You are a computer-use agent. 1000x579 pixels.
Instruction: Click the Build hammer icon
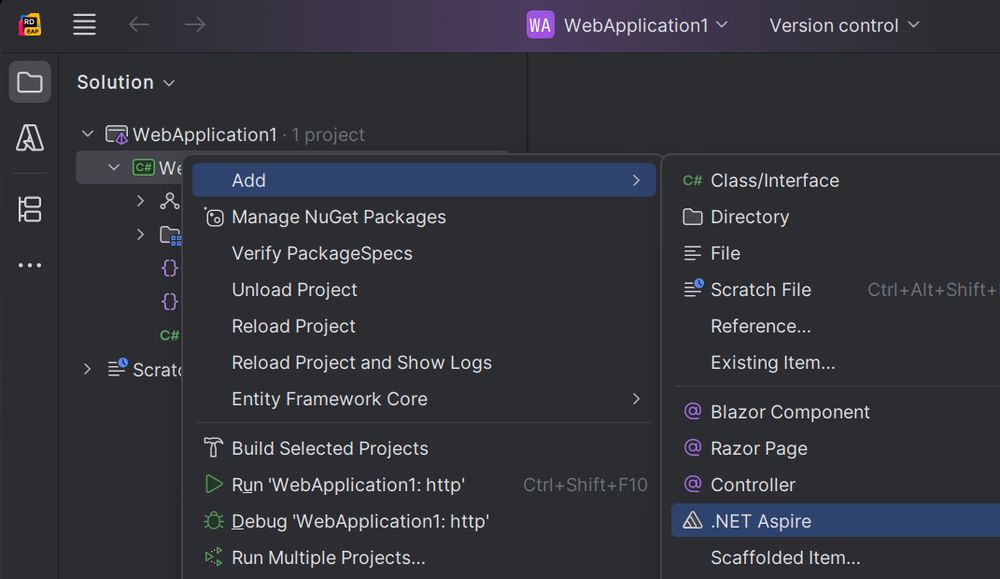pyautogui.click(x=213, y=448)
